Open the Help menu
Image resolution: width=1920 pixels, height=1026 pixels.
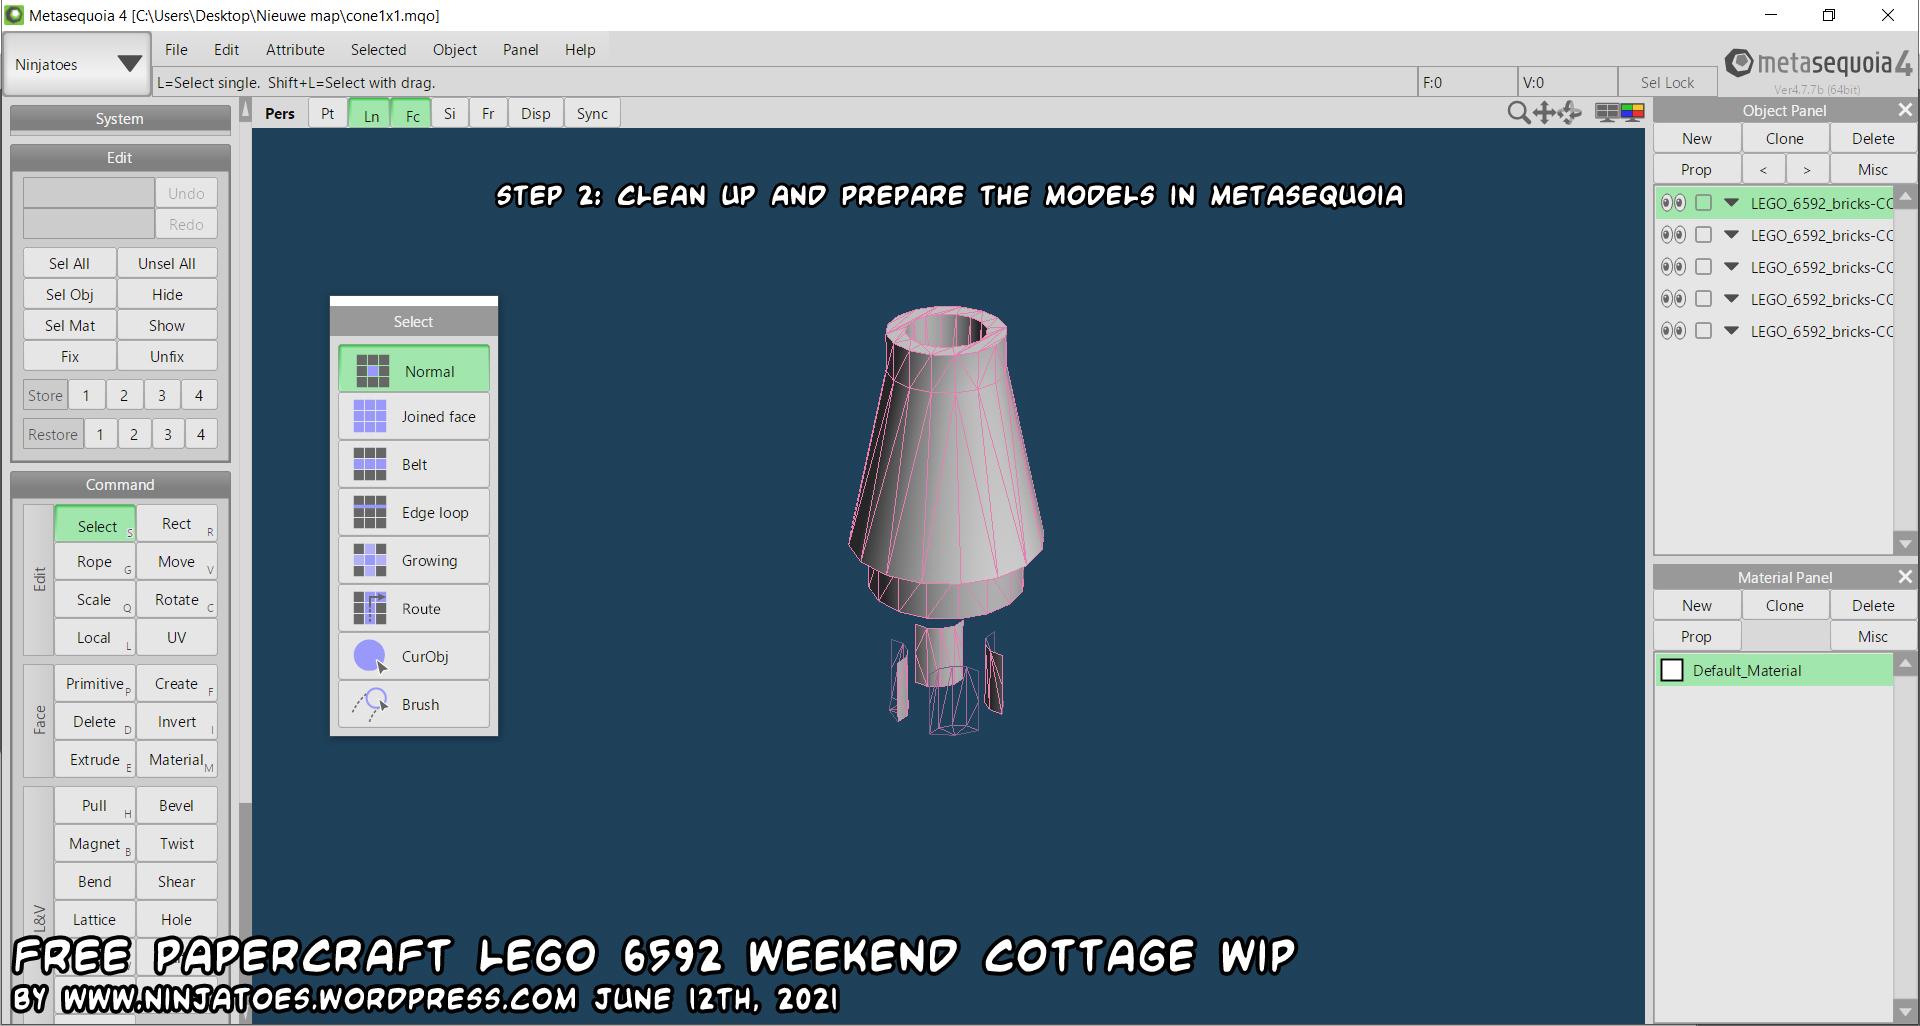tap(580, 49)
